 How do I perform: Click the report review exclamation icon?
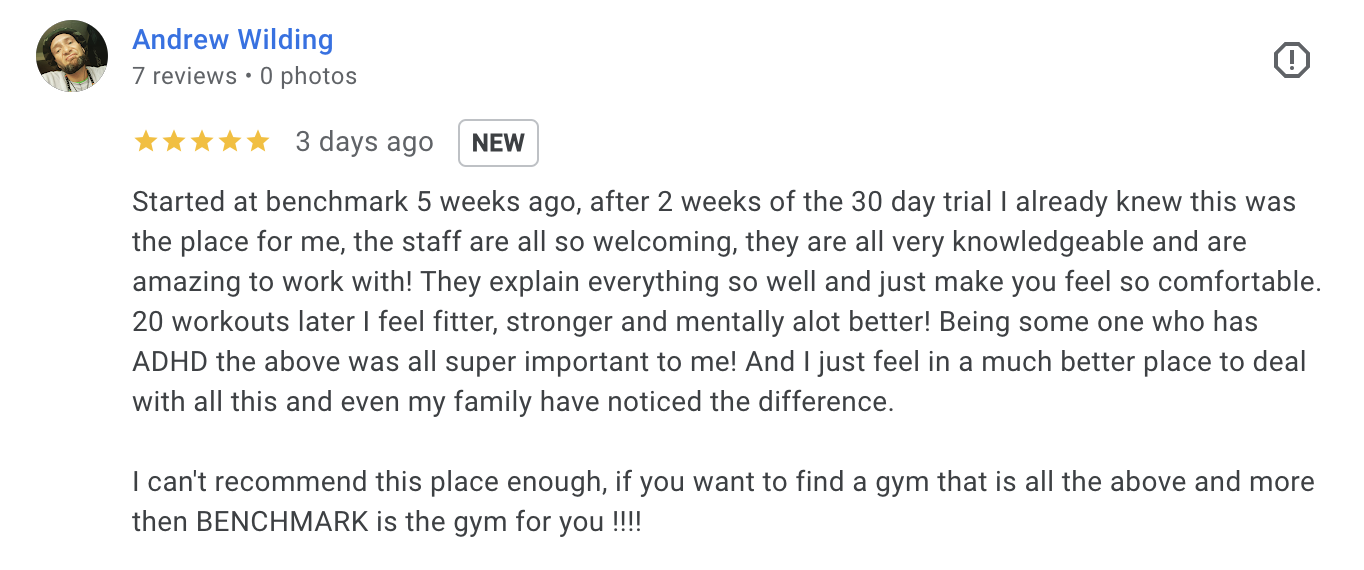click(1291, 61)
